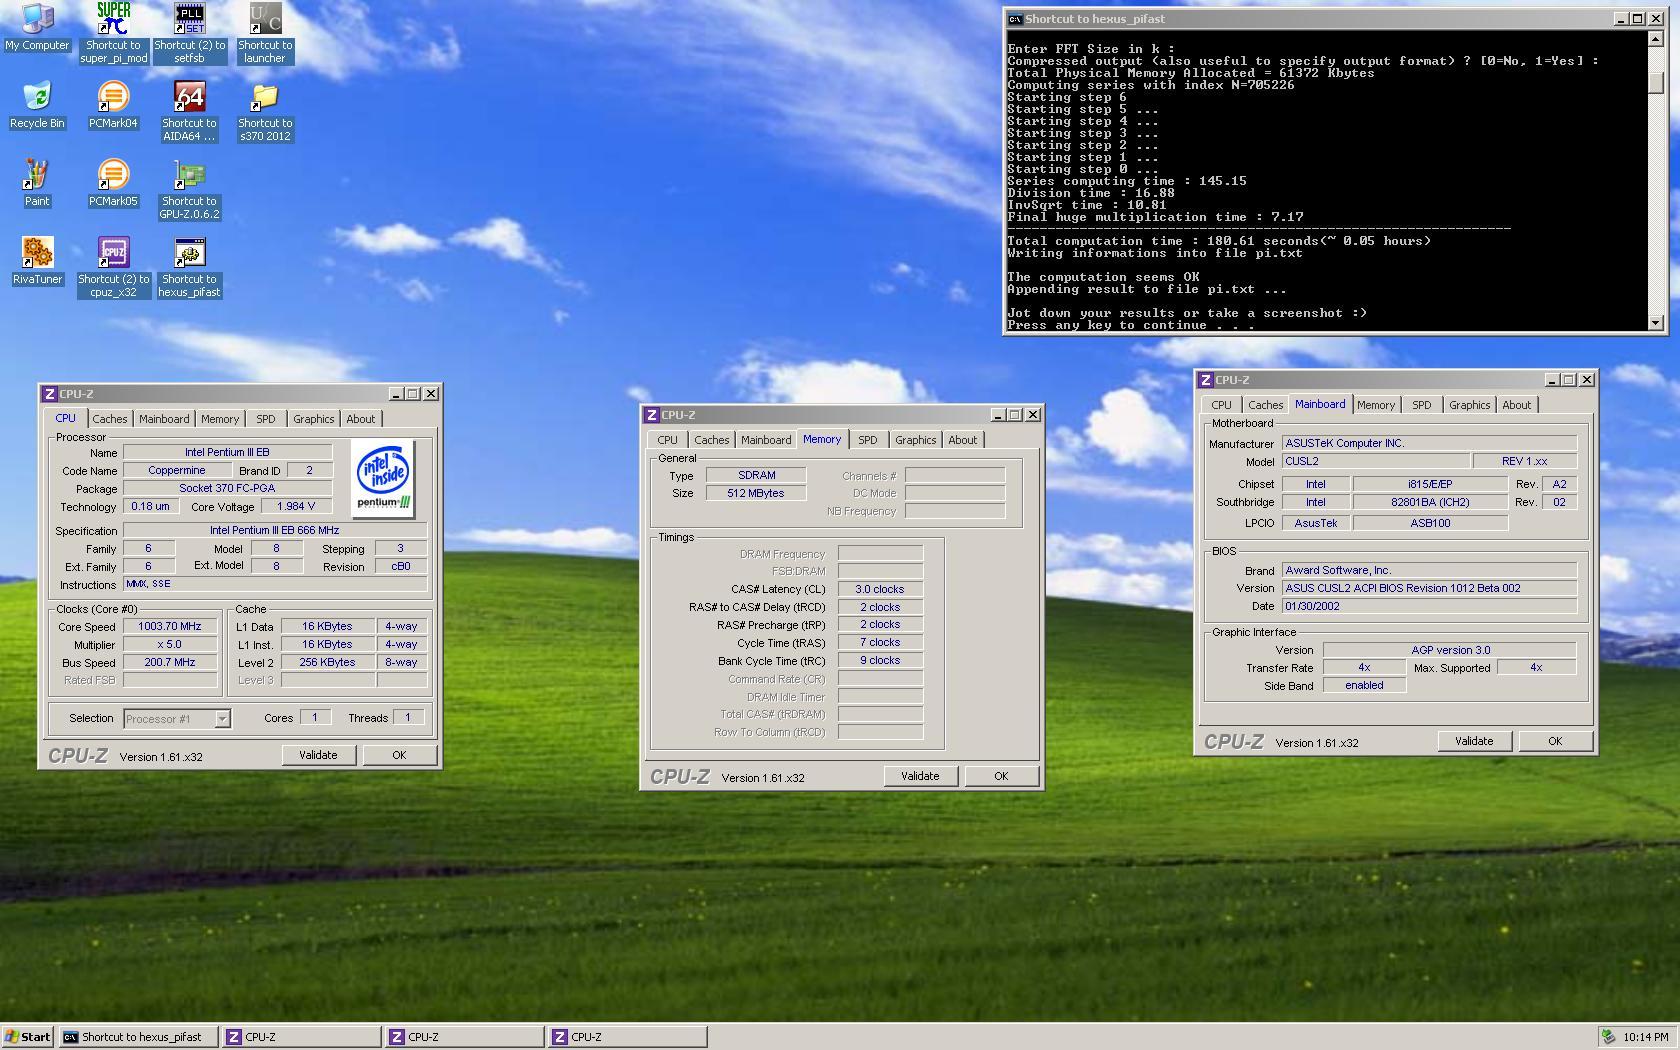
Task: Click OK in the Memory window
Action: [x=1001, y=777]
